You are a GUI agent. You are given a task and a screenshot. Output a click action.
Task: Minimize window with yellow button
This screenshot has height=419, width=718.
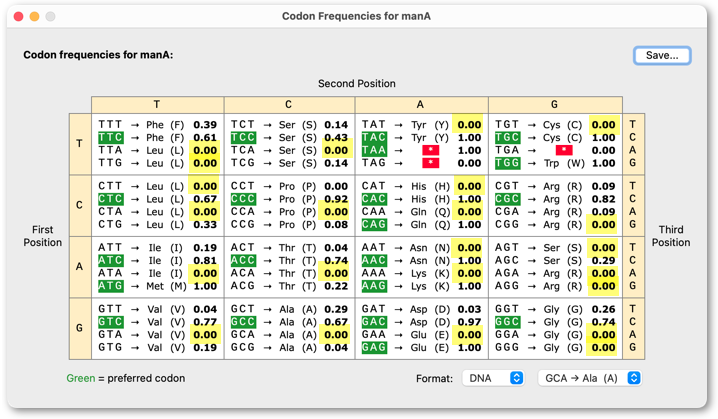(34, 16)
